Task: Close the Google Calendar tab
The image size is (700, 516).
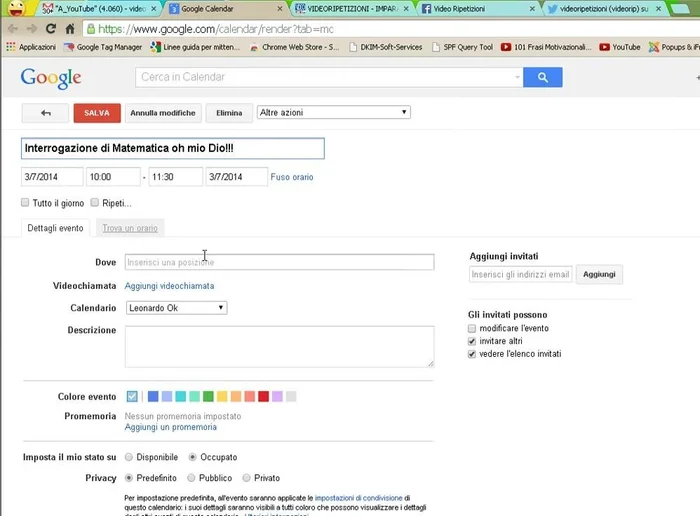Action: [279, 8]
